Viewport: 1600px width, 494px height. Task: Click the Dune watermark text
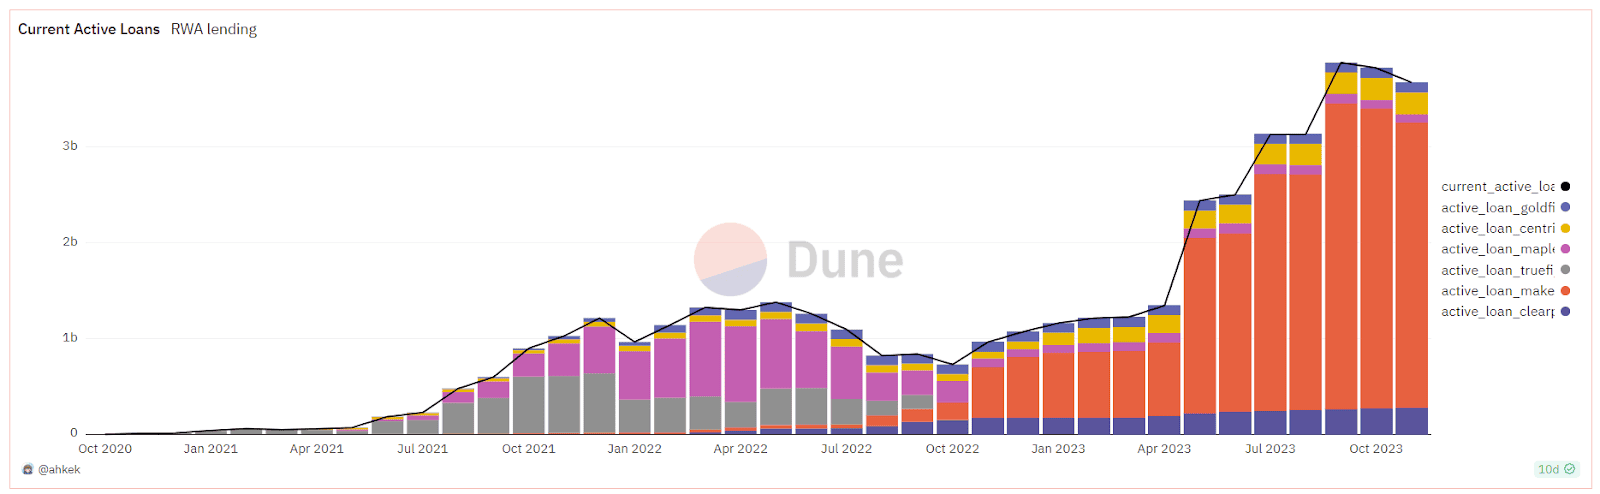tap(845, 260)
